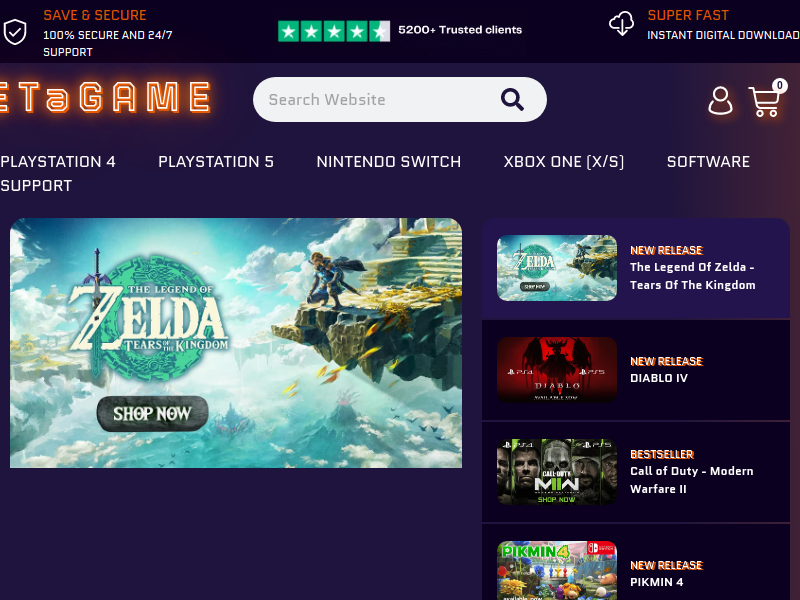Open the Nintendo Switch menu

coord(389,162)
